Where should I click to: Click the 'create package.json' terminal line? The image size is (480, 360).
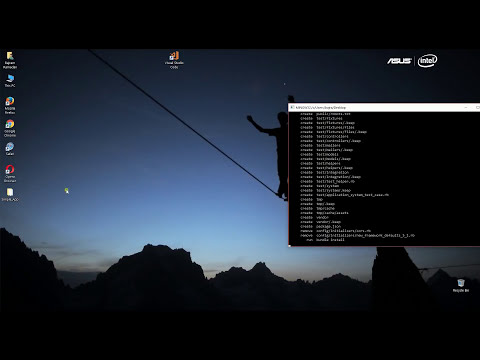point(320,226)
